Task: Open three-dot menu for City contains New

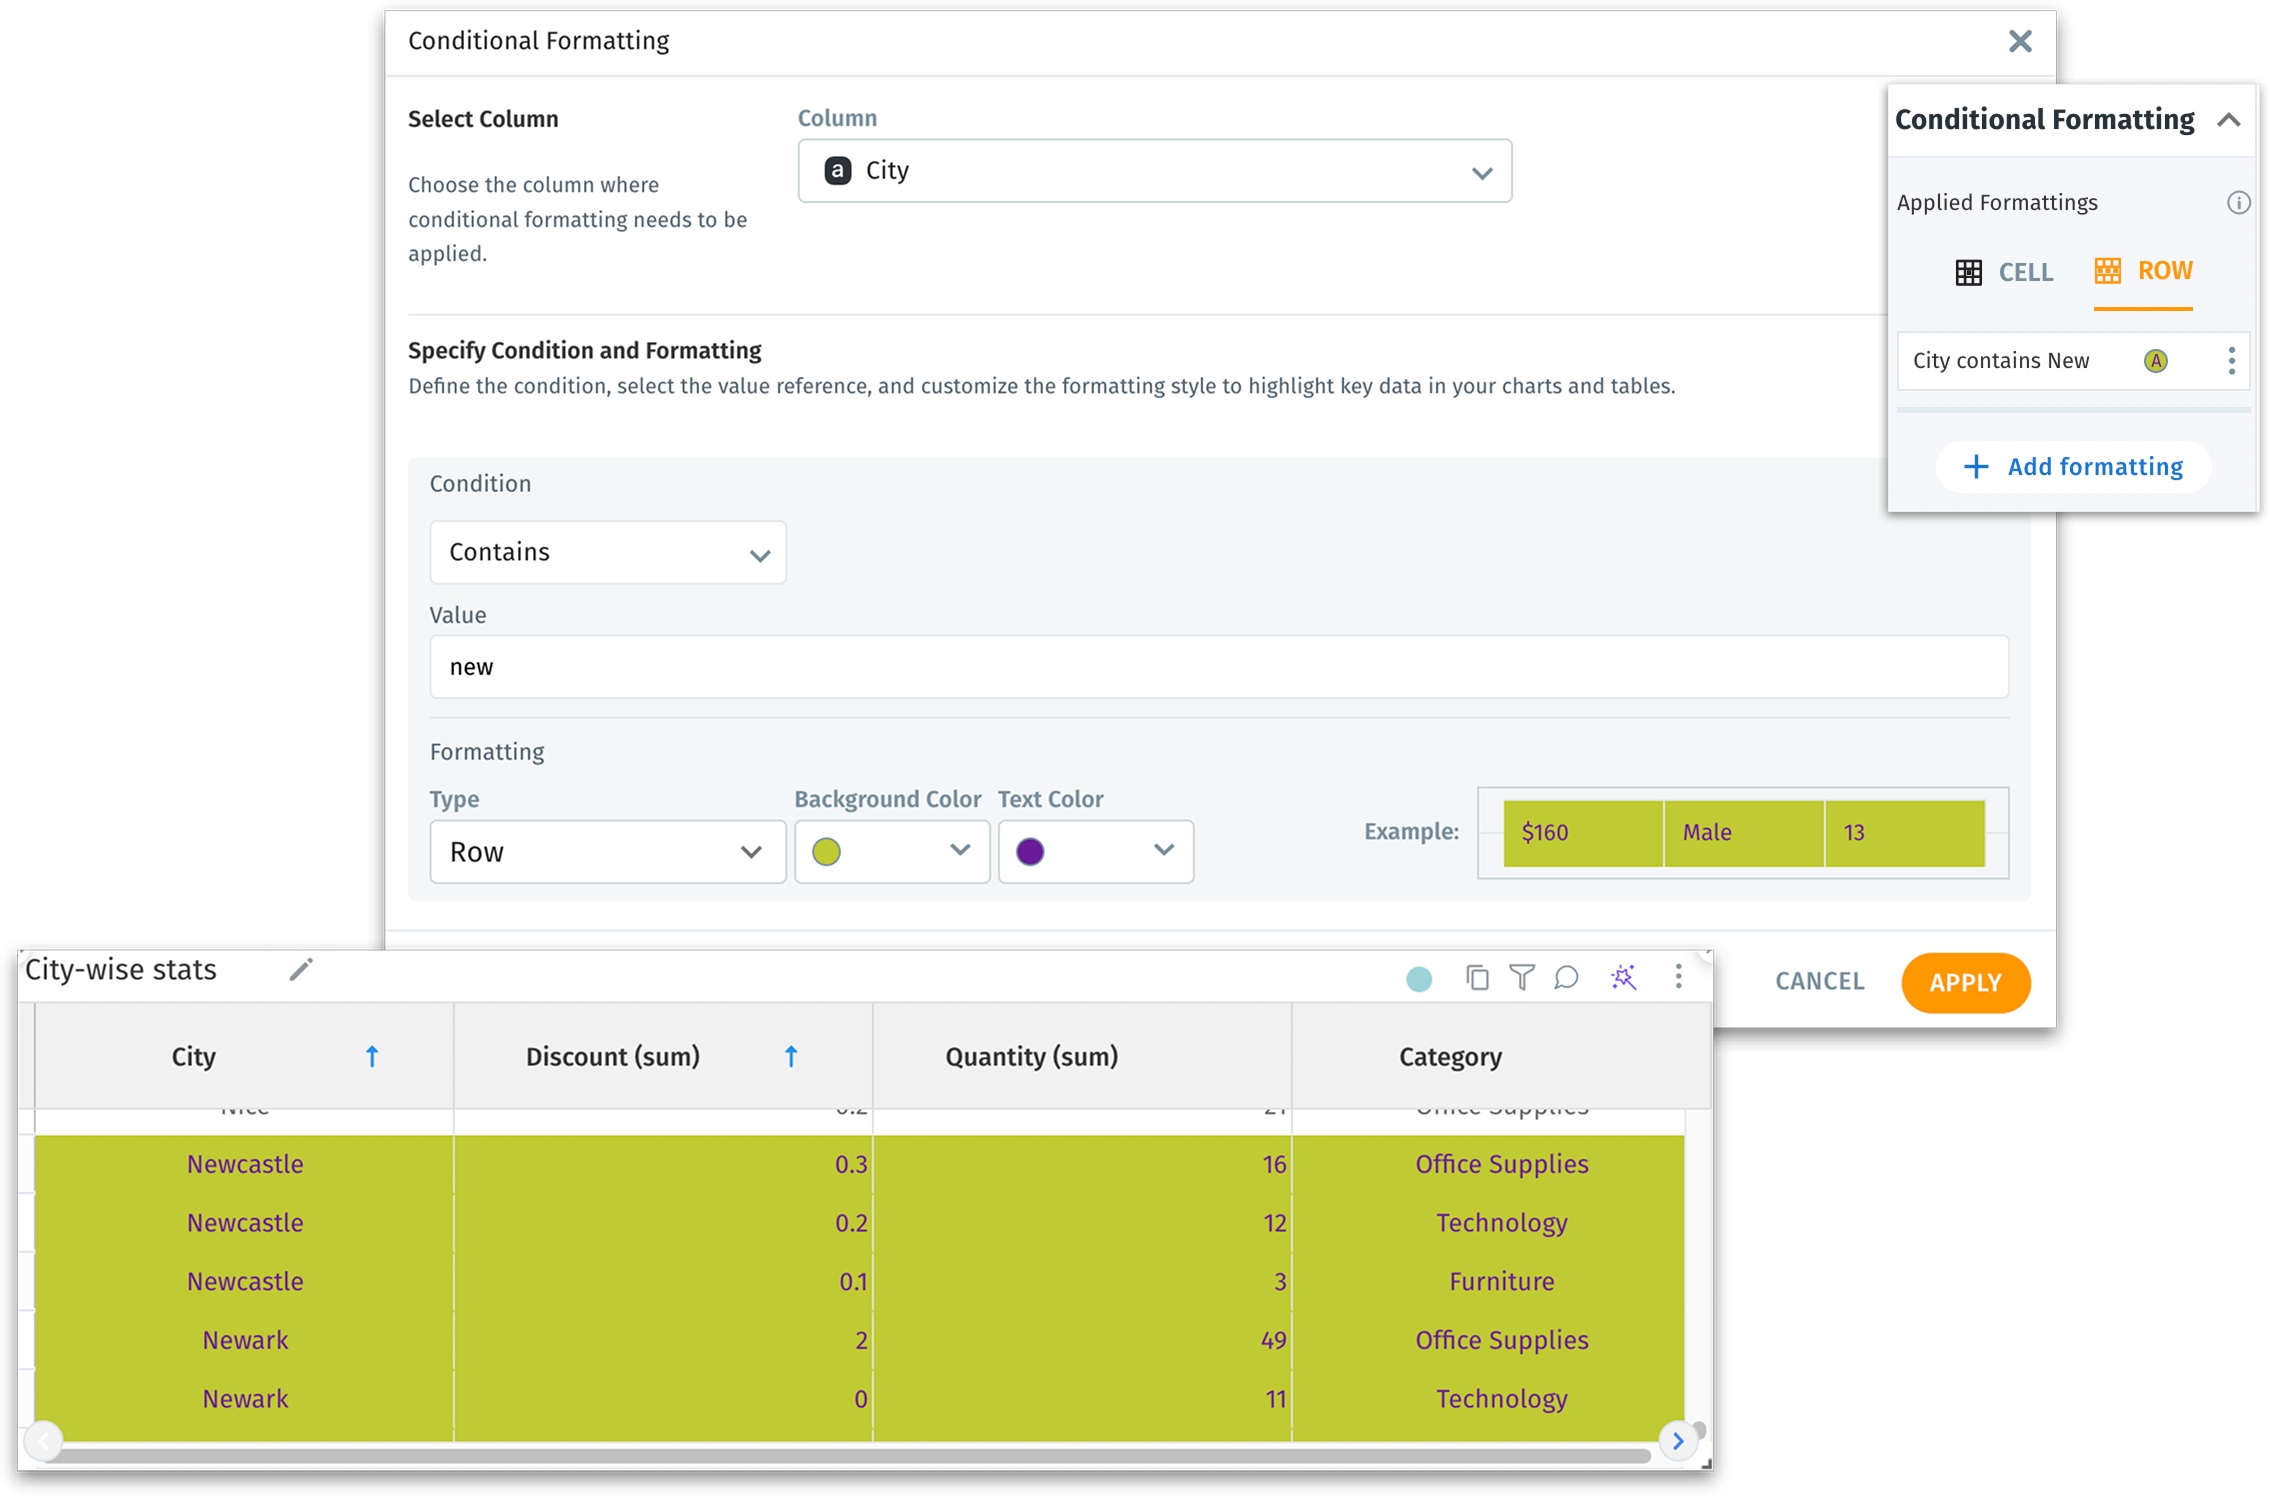Action: pyautogui.click(x=2231, y=361)
